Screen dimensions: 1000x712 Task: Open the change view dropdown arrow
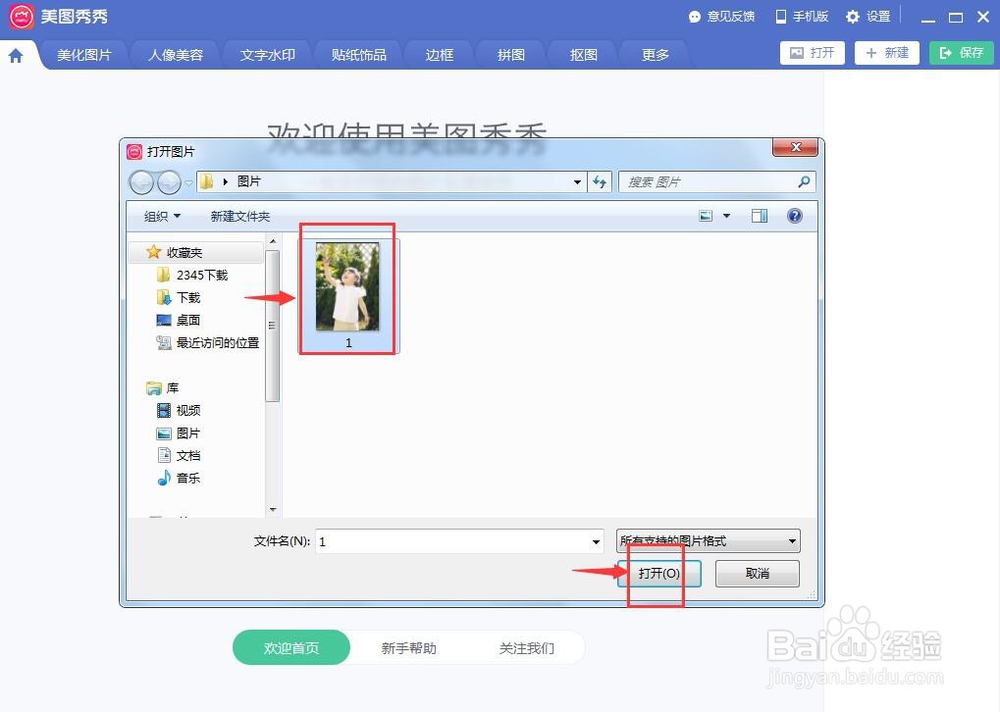tap(726, 215)
